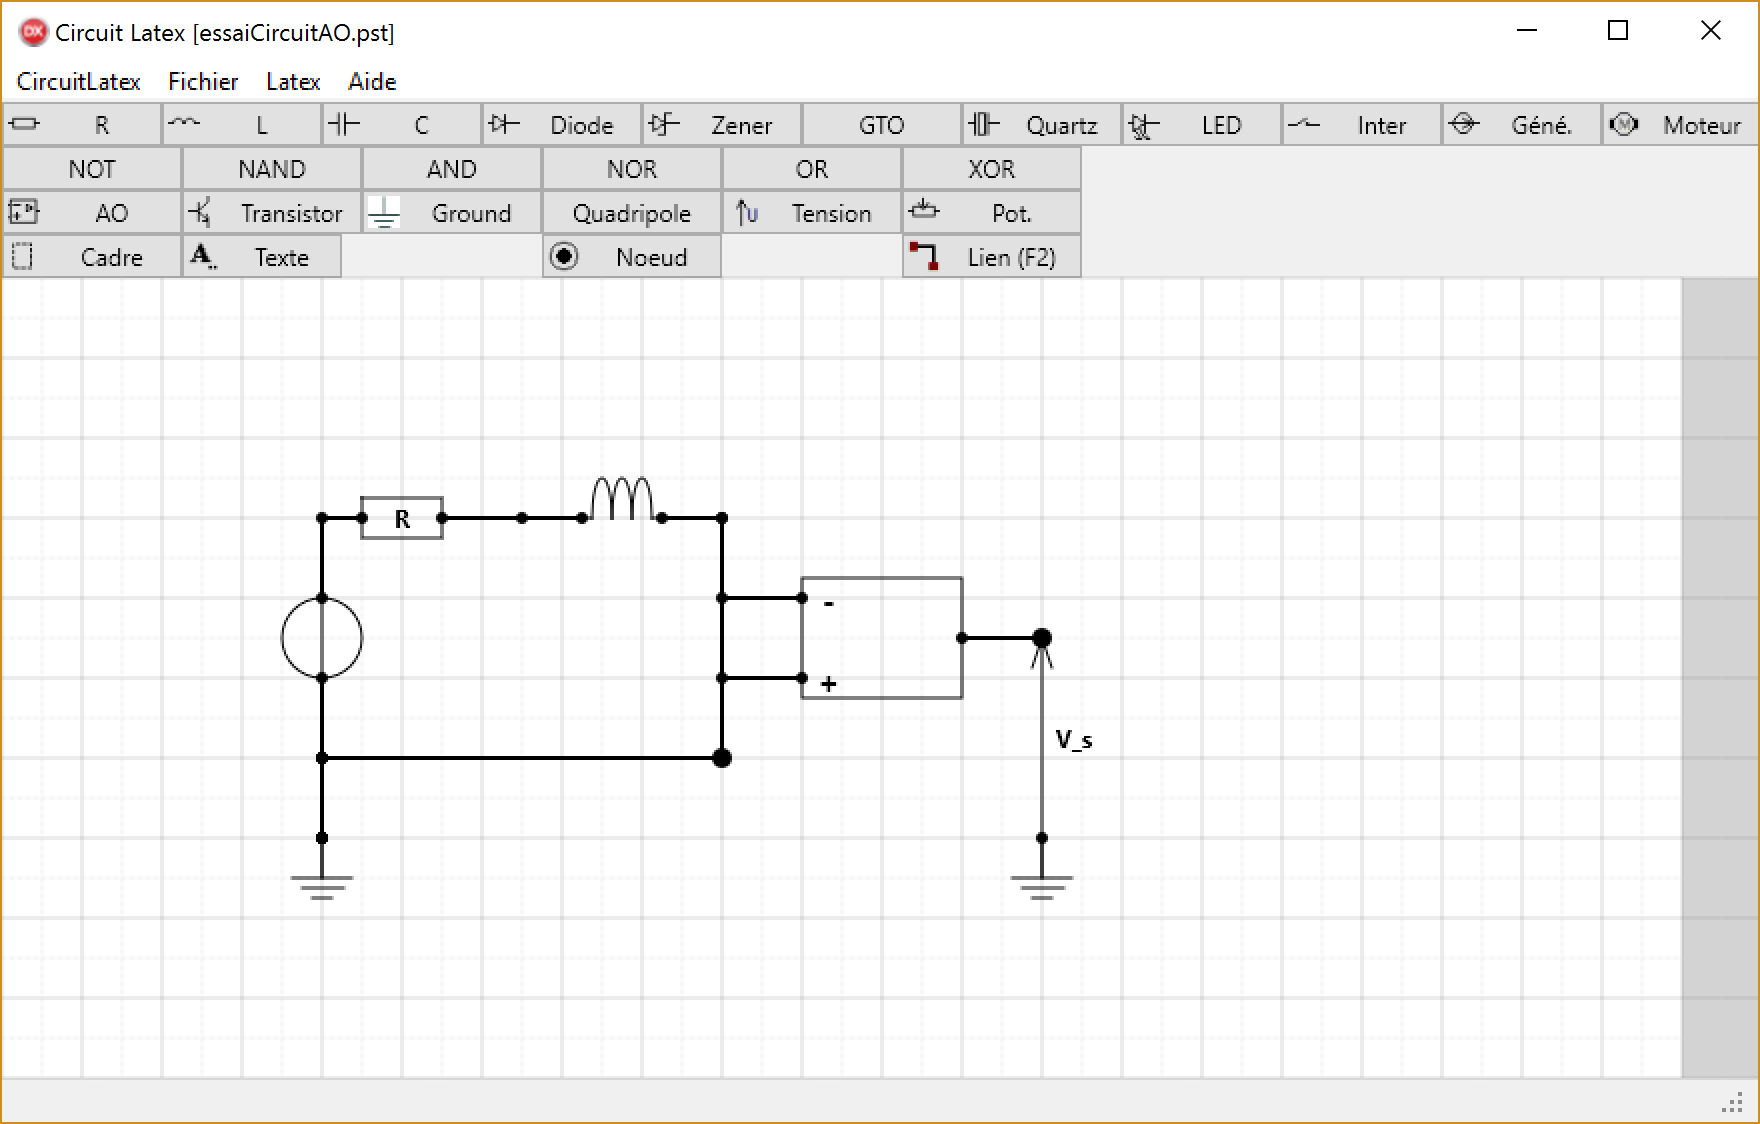Choose the Moteur motor tool
Viewport: 1760px width, 1124px height.
[1681, 125]
